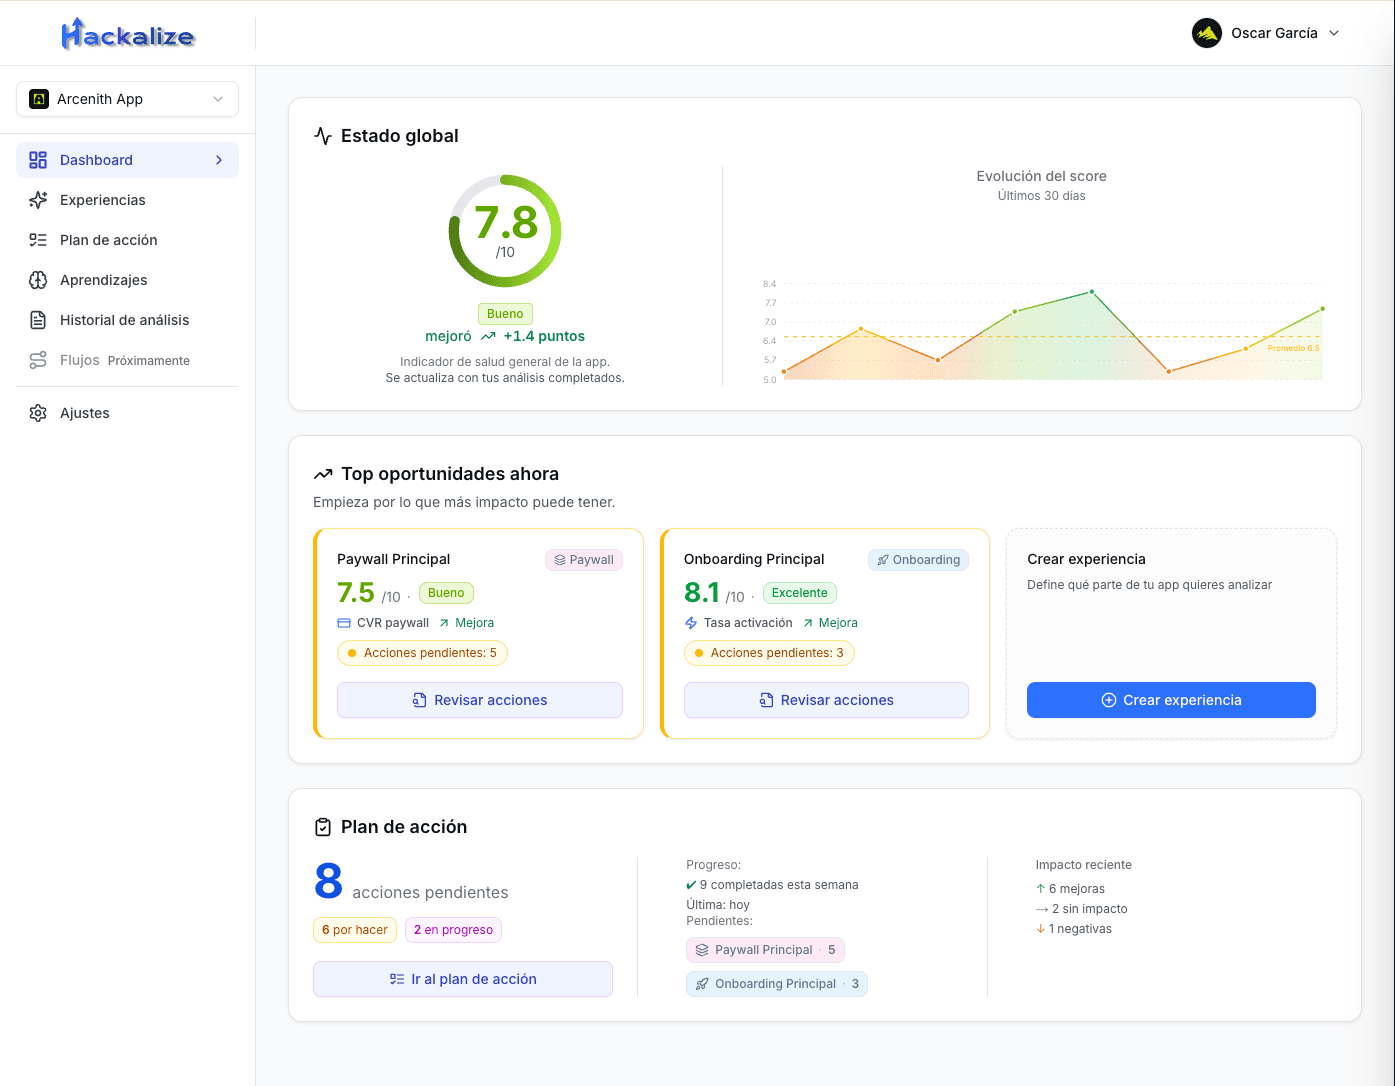Click the Paywall Principal 5 pending chip
Image resolution: width=1395 pixels, height=1086 pixels.
(766, 950)
